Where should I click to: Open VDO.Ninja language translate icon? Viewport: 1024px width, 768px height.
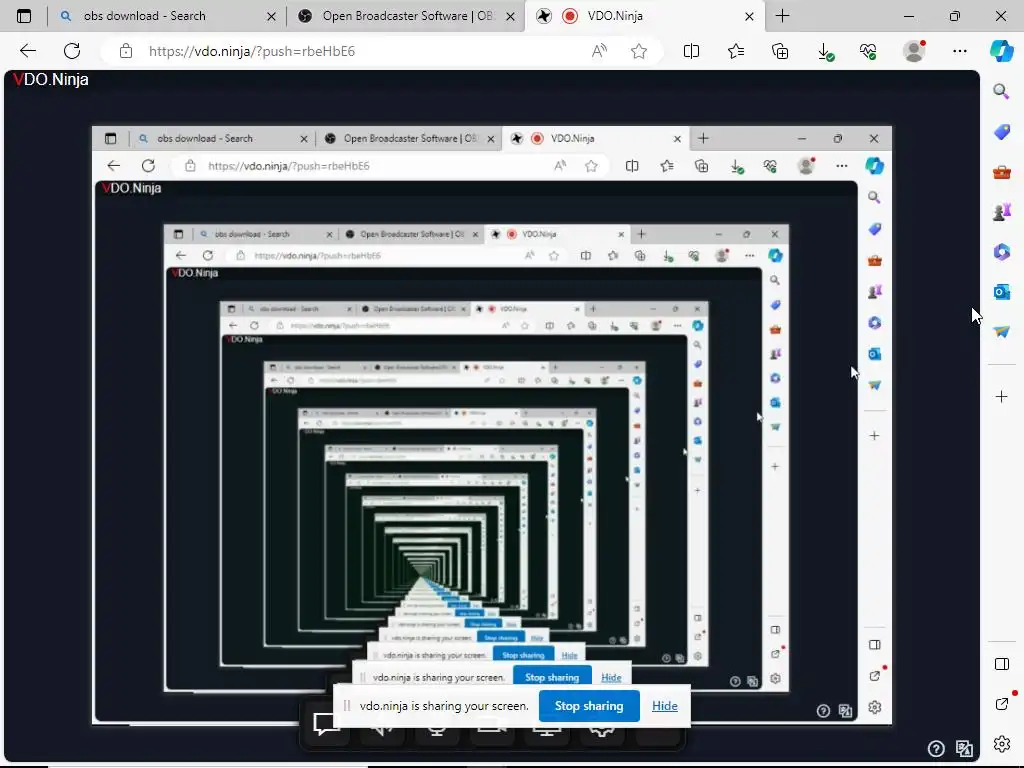(x=964, y=748)
